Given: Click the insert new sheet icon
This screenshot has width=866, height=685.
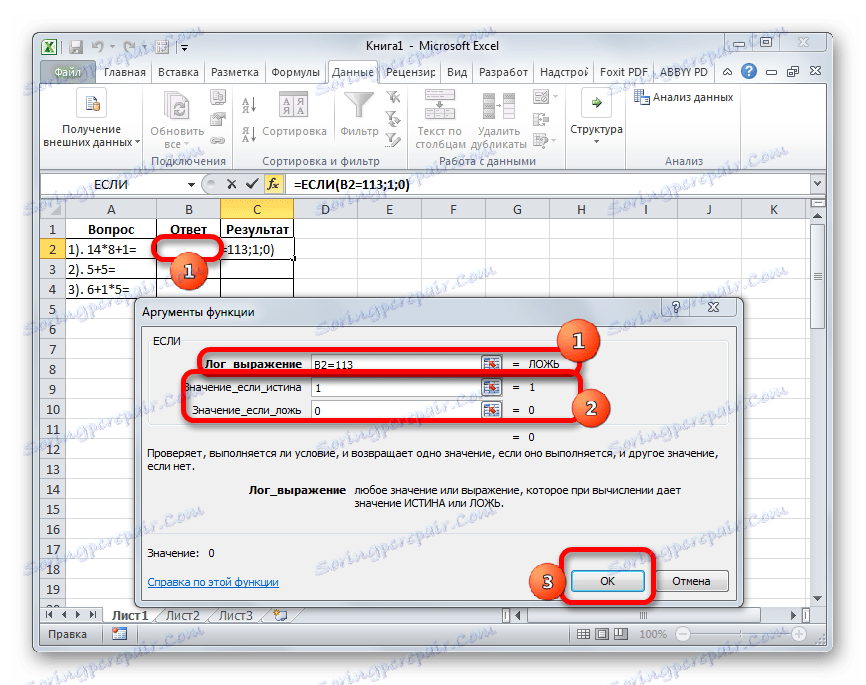Looking at the screenshot, I should click(281, 615).
